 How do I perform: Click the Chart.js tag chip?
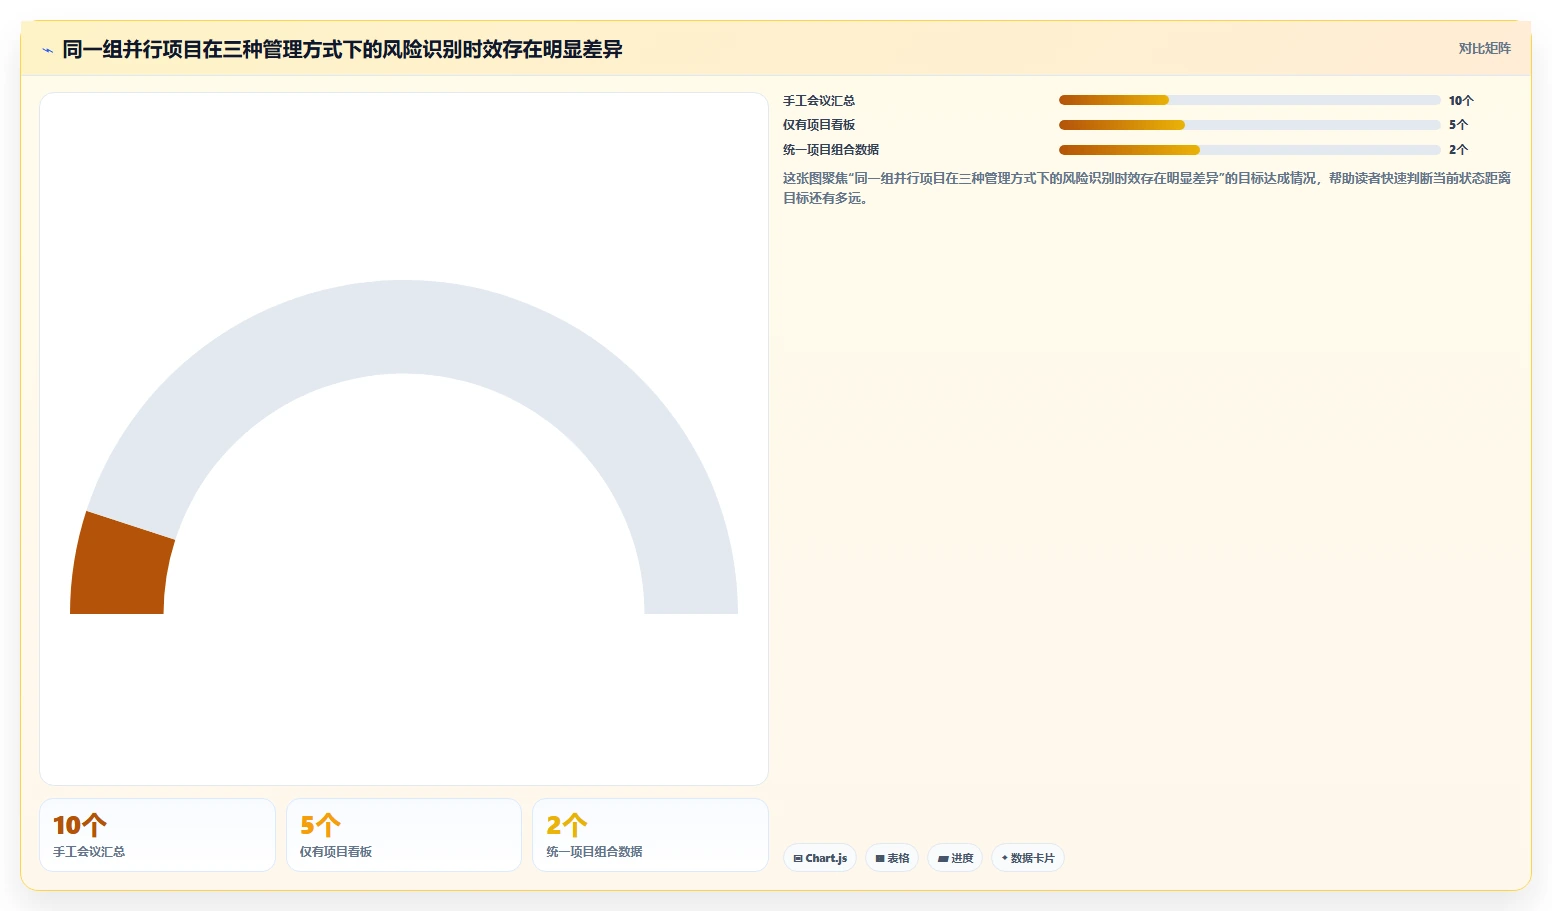pos(820,858)
